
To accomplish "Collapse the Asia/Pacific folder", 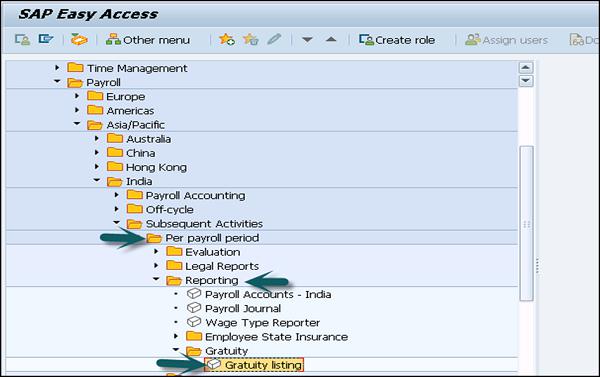I will click(x=77, y=124).
